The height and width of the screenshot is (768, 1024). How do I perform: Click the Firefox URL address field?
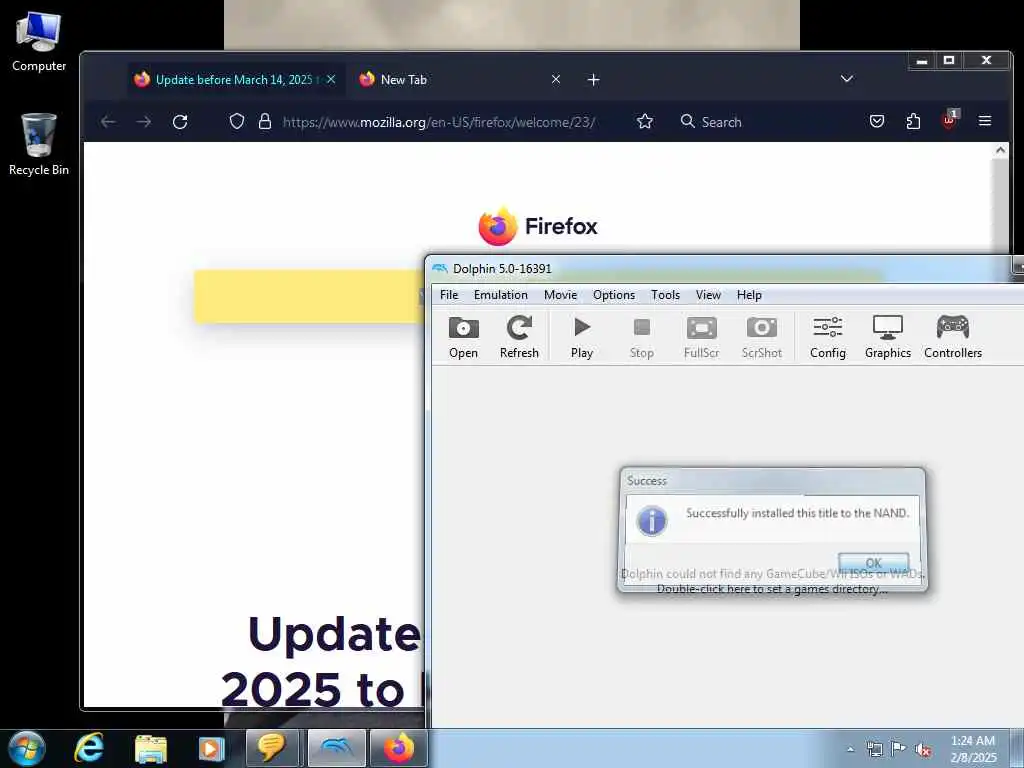pos(439,122)
